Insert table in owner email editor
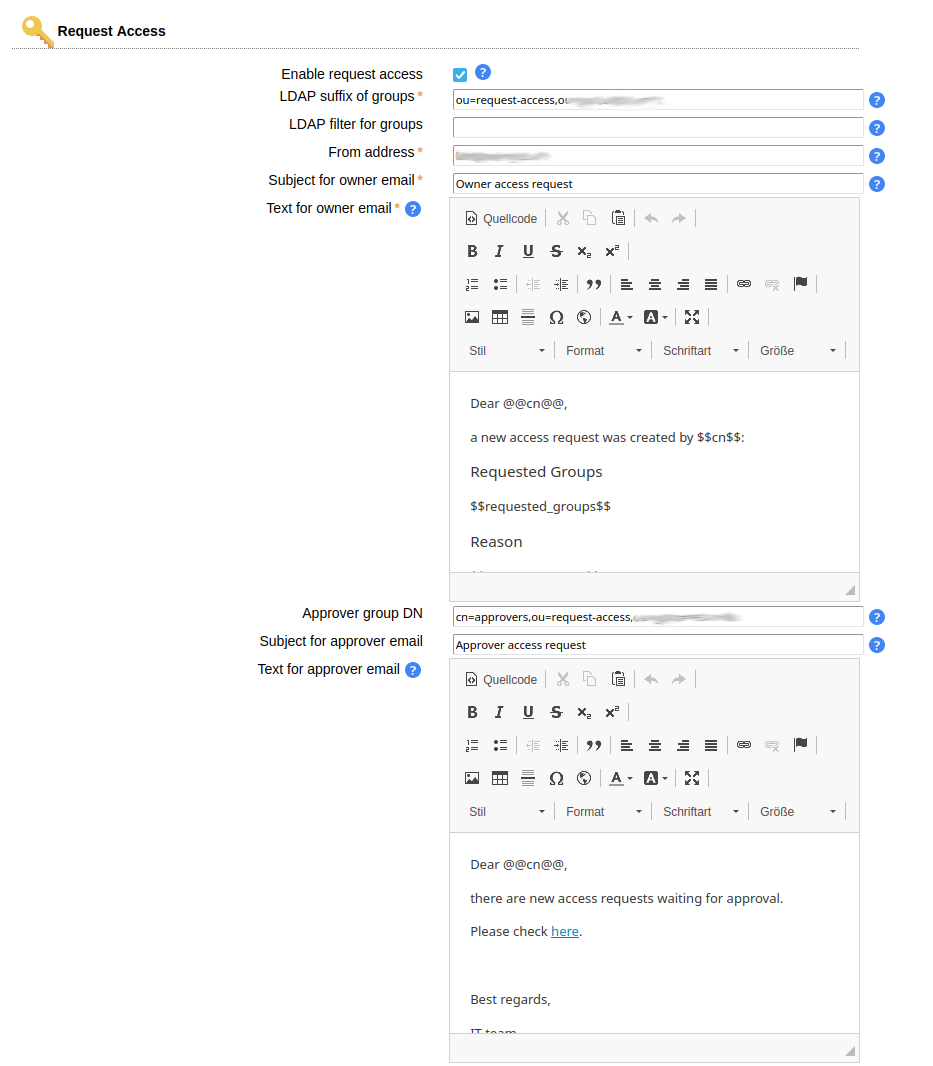 (x=500, y=317)
